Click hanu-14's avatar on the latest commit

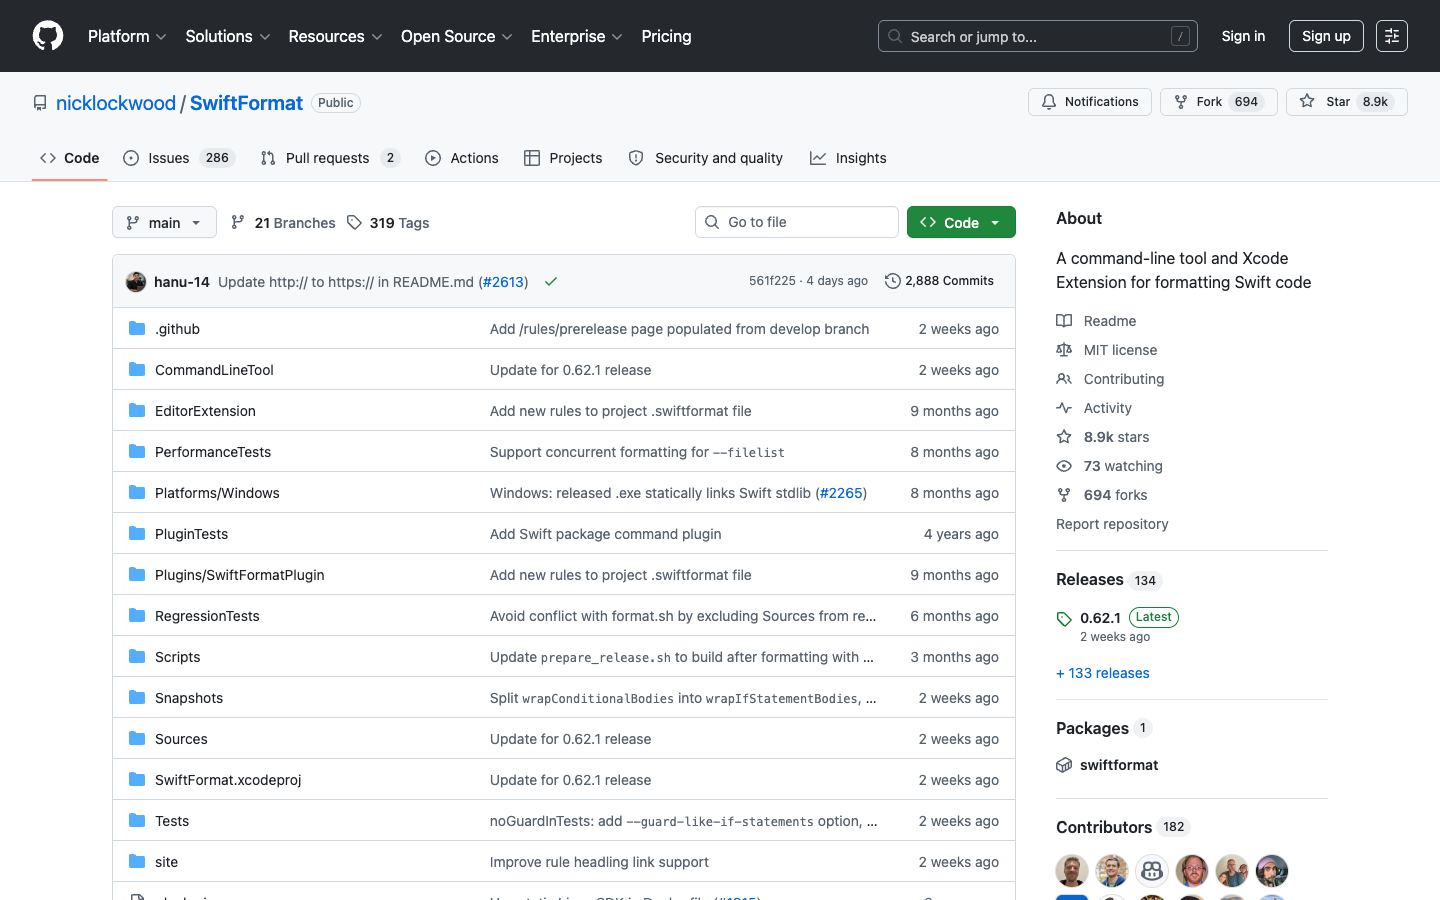click(136, 282)
